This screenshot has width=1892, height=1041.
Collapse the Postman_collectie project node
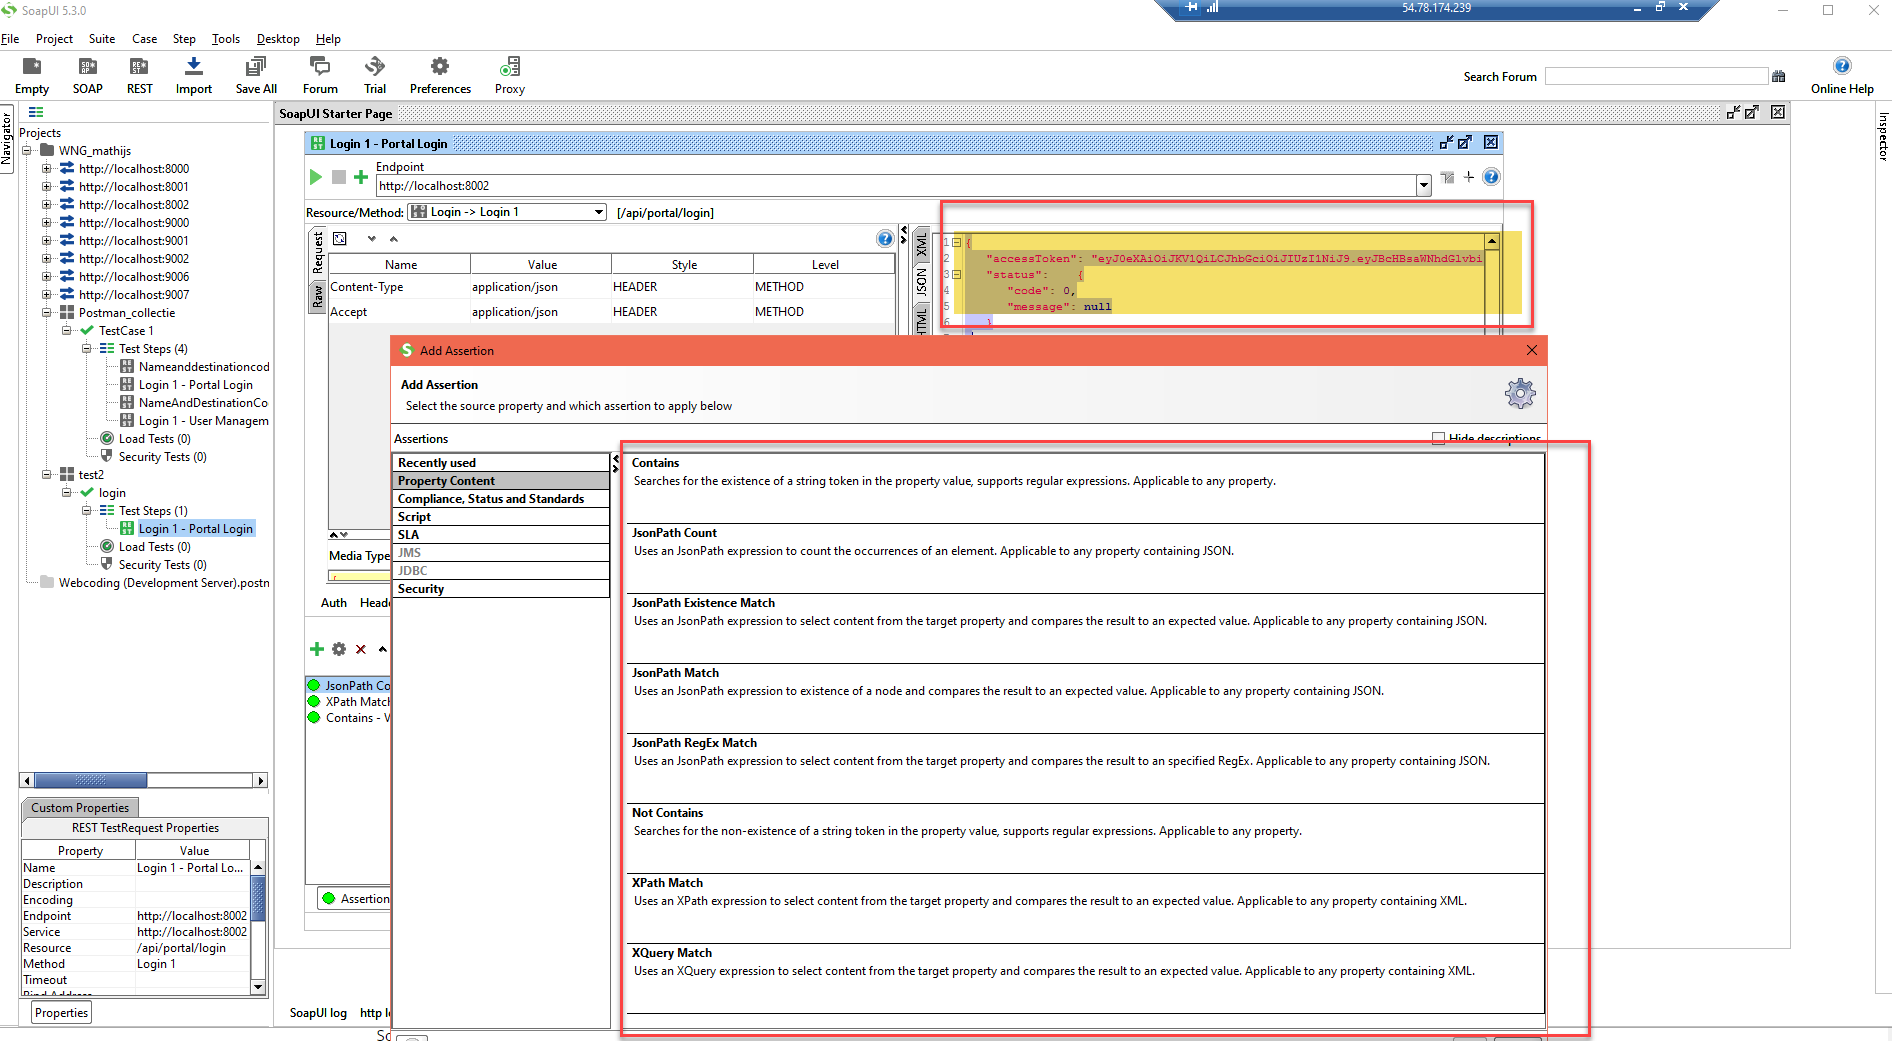pyautogui.click(x=47, y=313)
